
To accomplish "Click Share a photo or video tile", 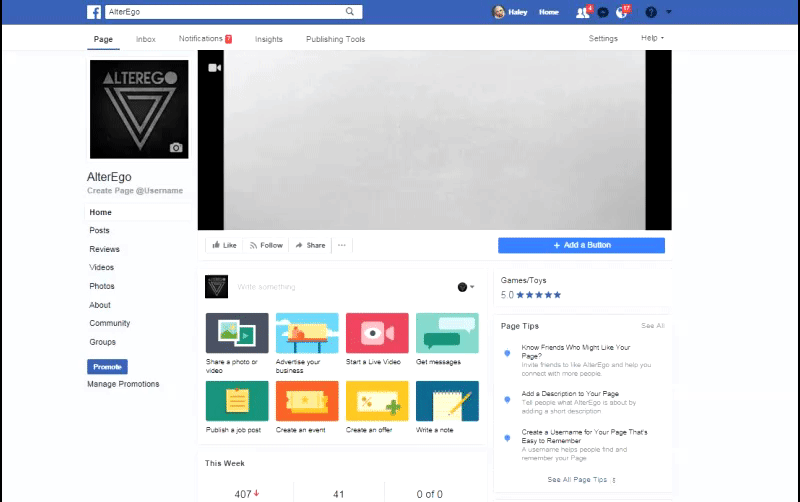I will pyautogui.click(x=237, y=343).
